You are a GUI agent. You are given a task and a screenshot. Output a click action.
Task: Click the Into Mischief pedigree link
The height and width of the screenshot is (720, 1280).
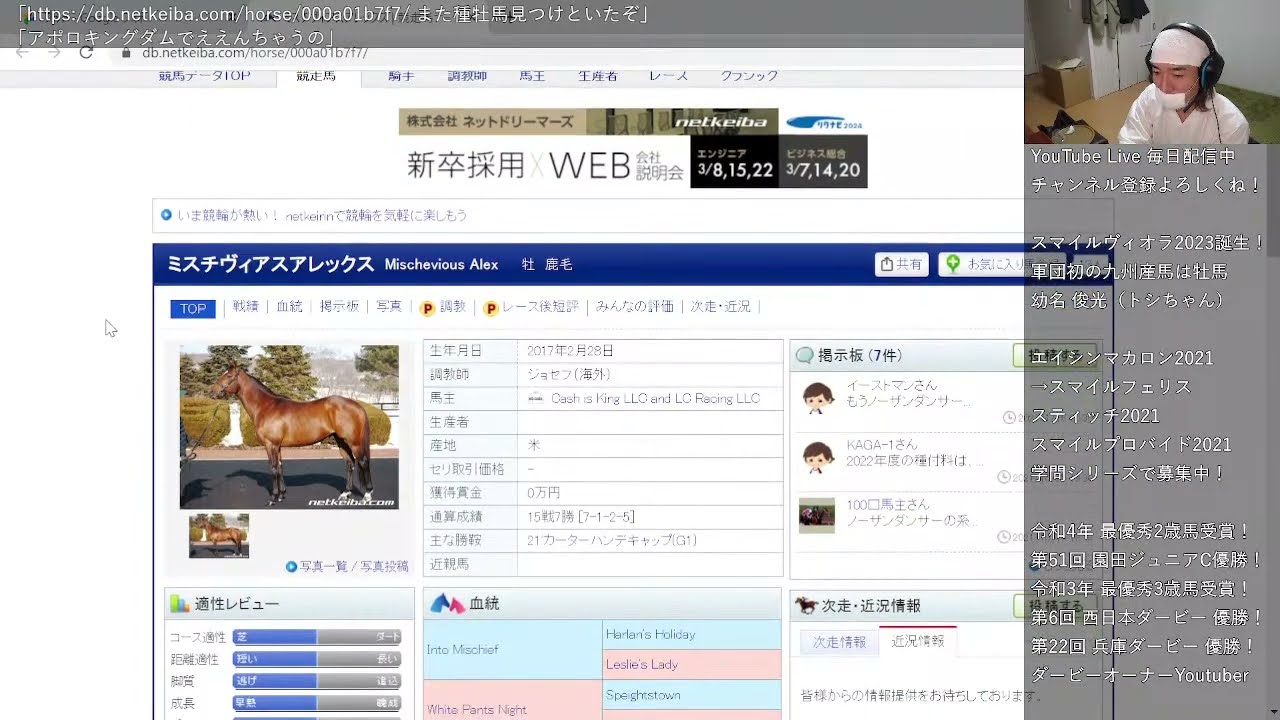463,649
